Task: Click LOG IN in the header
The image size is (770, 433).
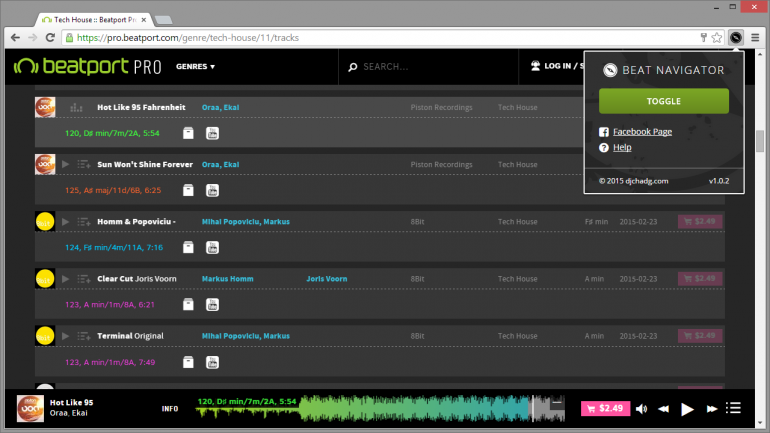Action: (557, 66)
